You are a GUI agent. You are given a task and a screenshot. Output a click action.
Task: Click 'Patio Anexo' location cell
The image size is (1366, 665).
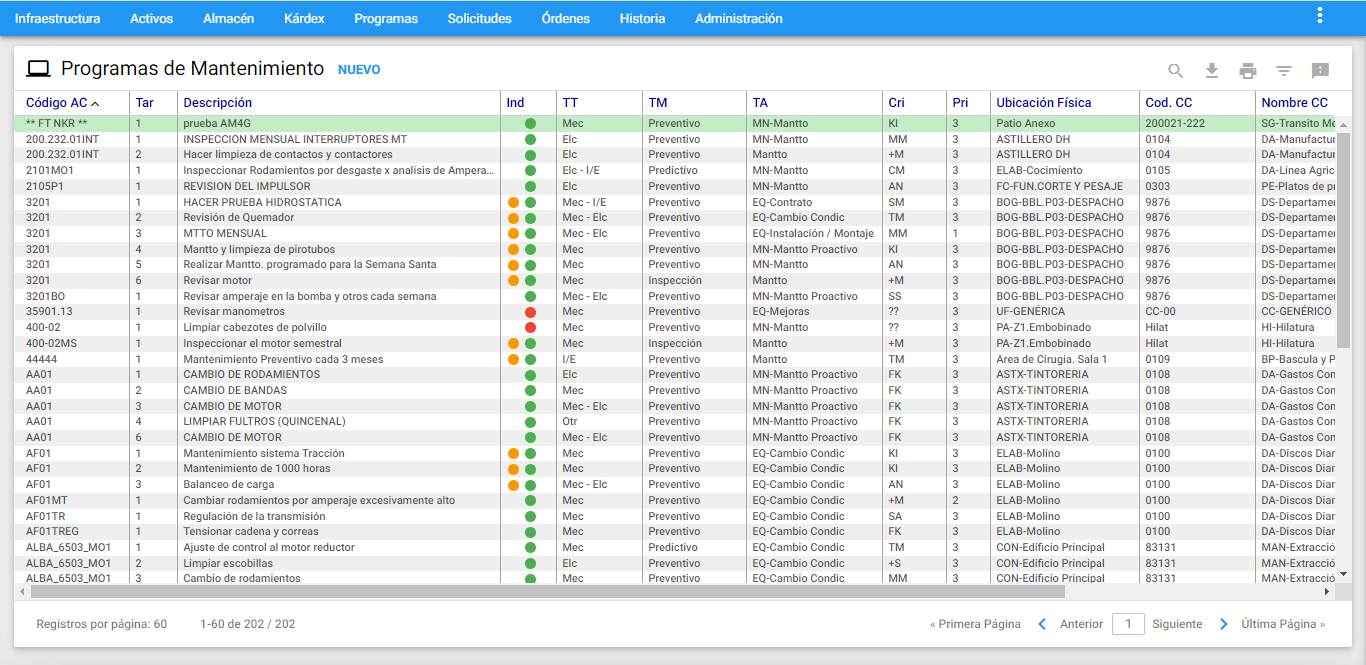[1026, 124]
